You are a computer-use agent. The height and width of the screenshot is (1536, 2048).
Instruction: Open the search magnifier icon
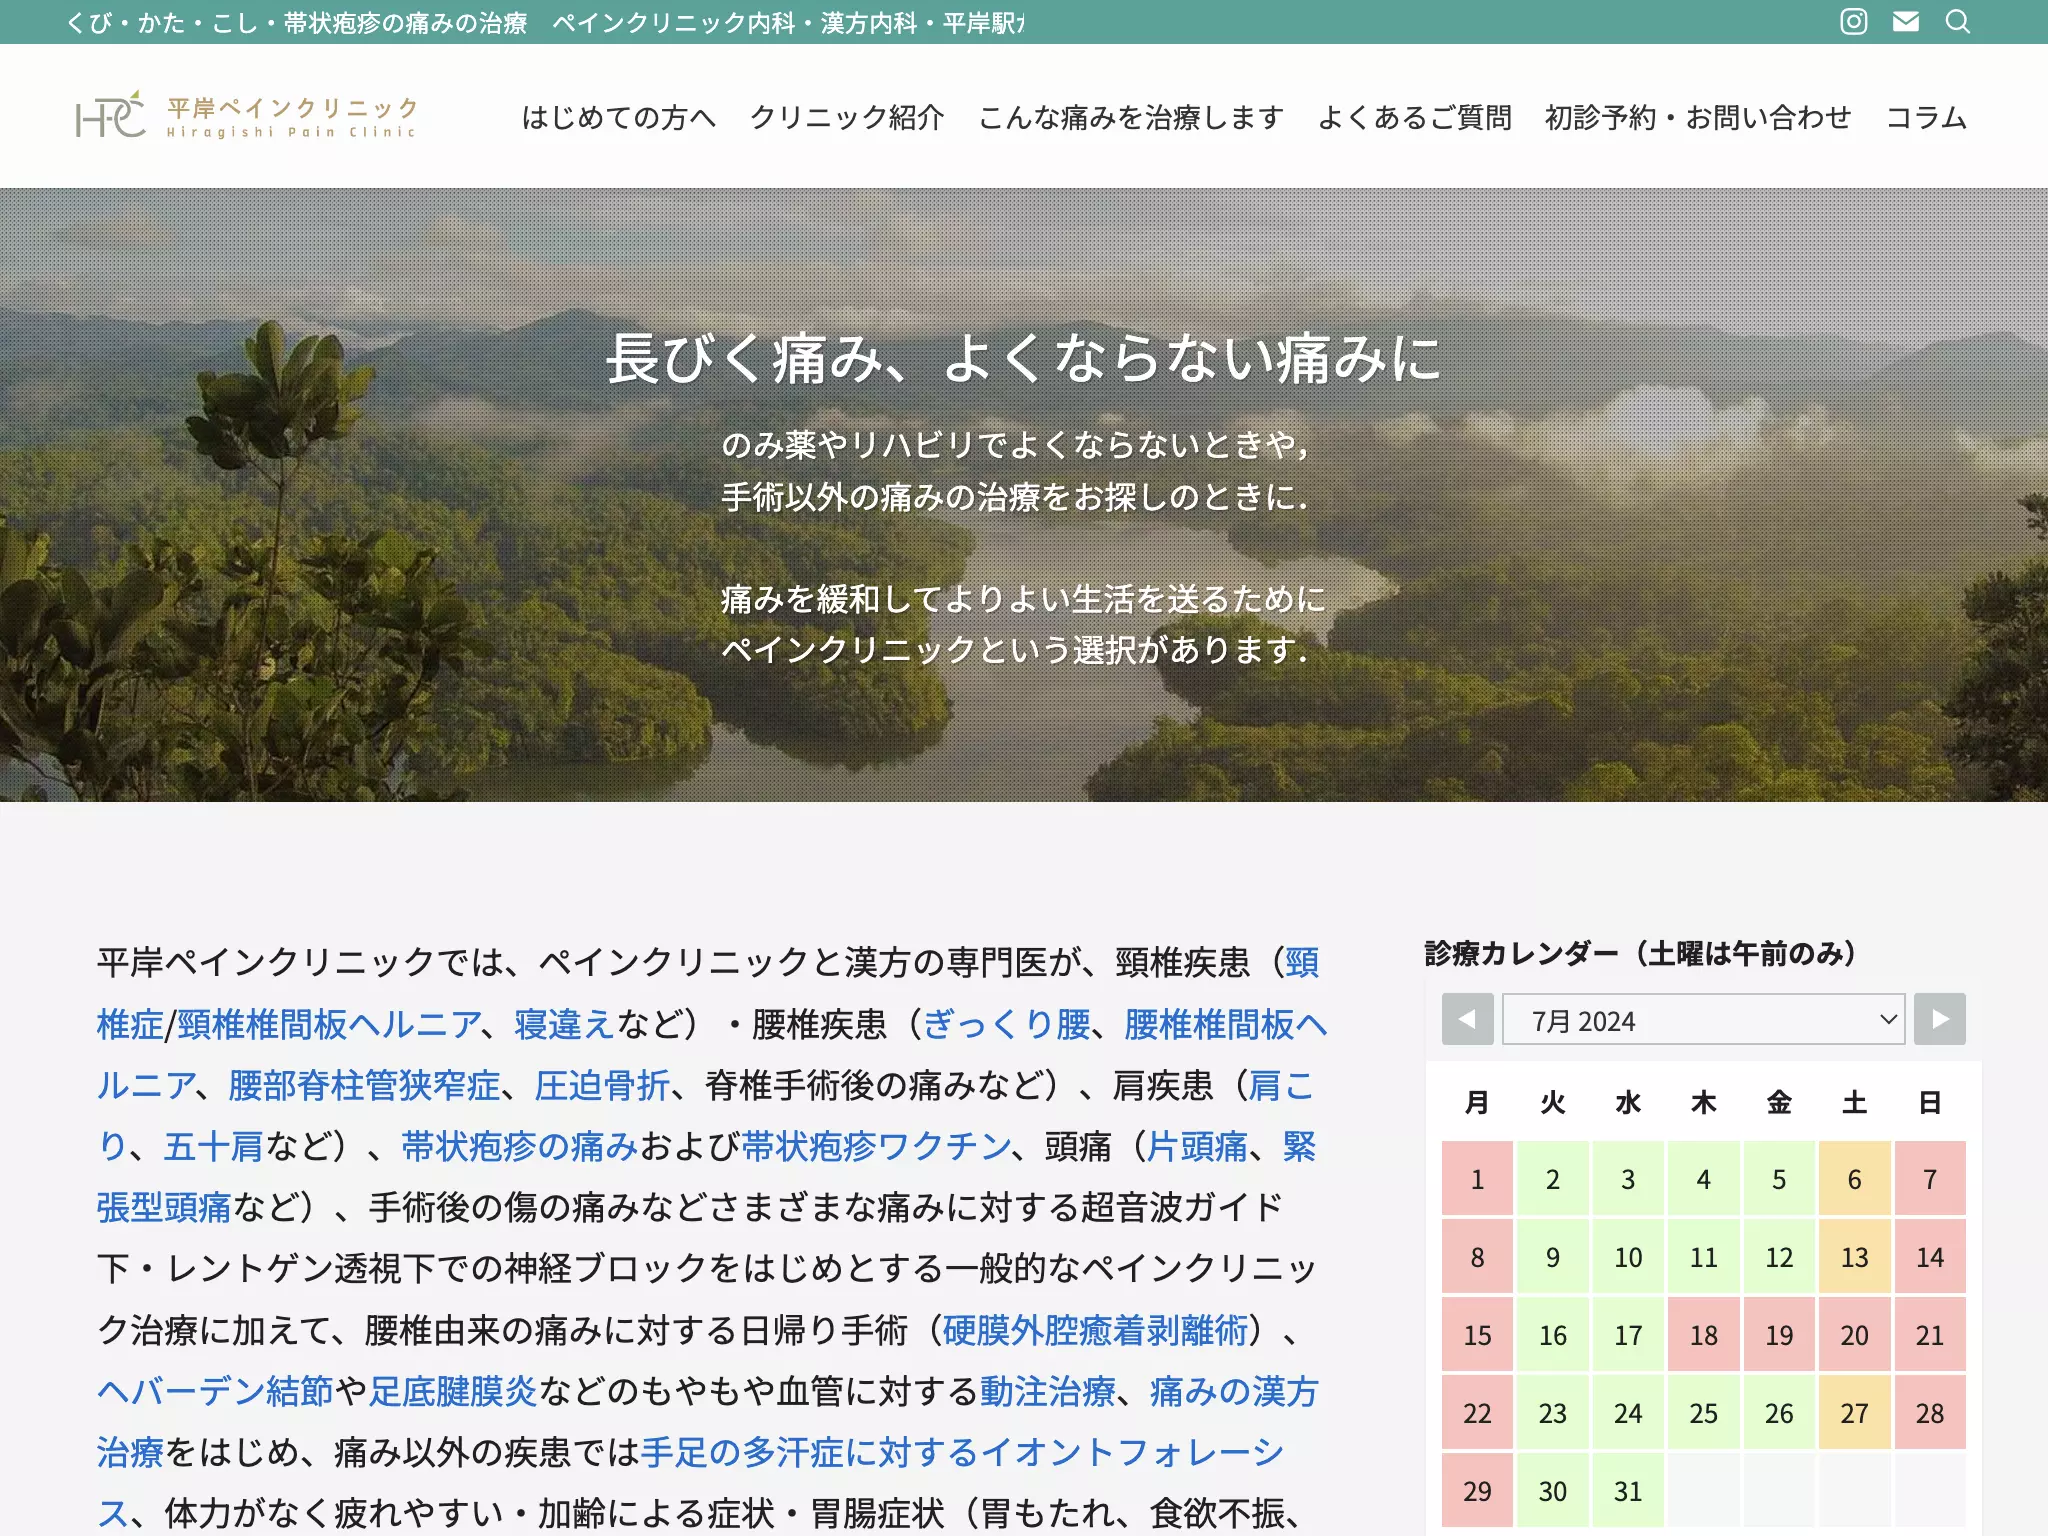click(x=1958, y=21)
